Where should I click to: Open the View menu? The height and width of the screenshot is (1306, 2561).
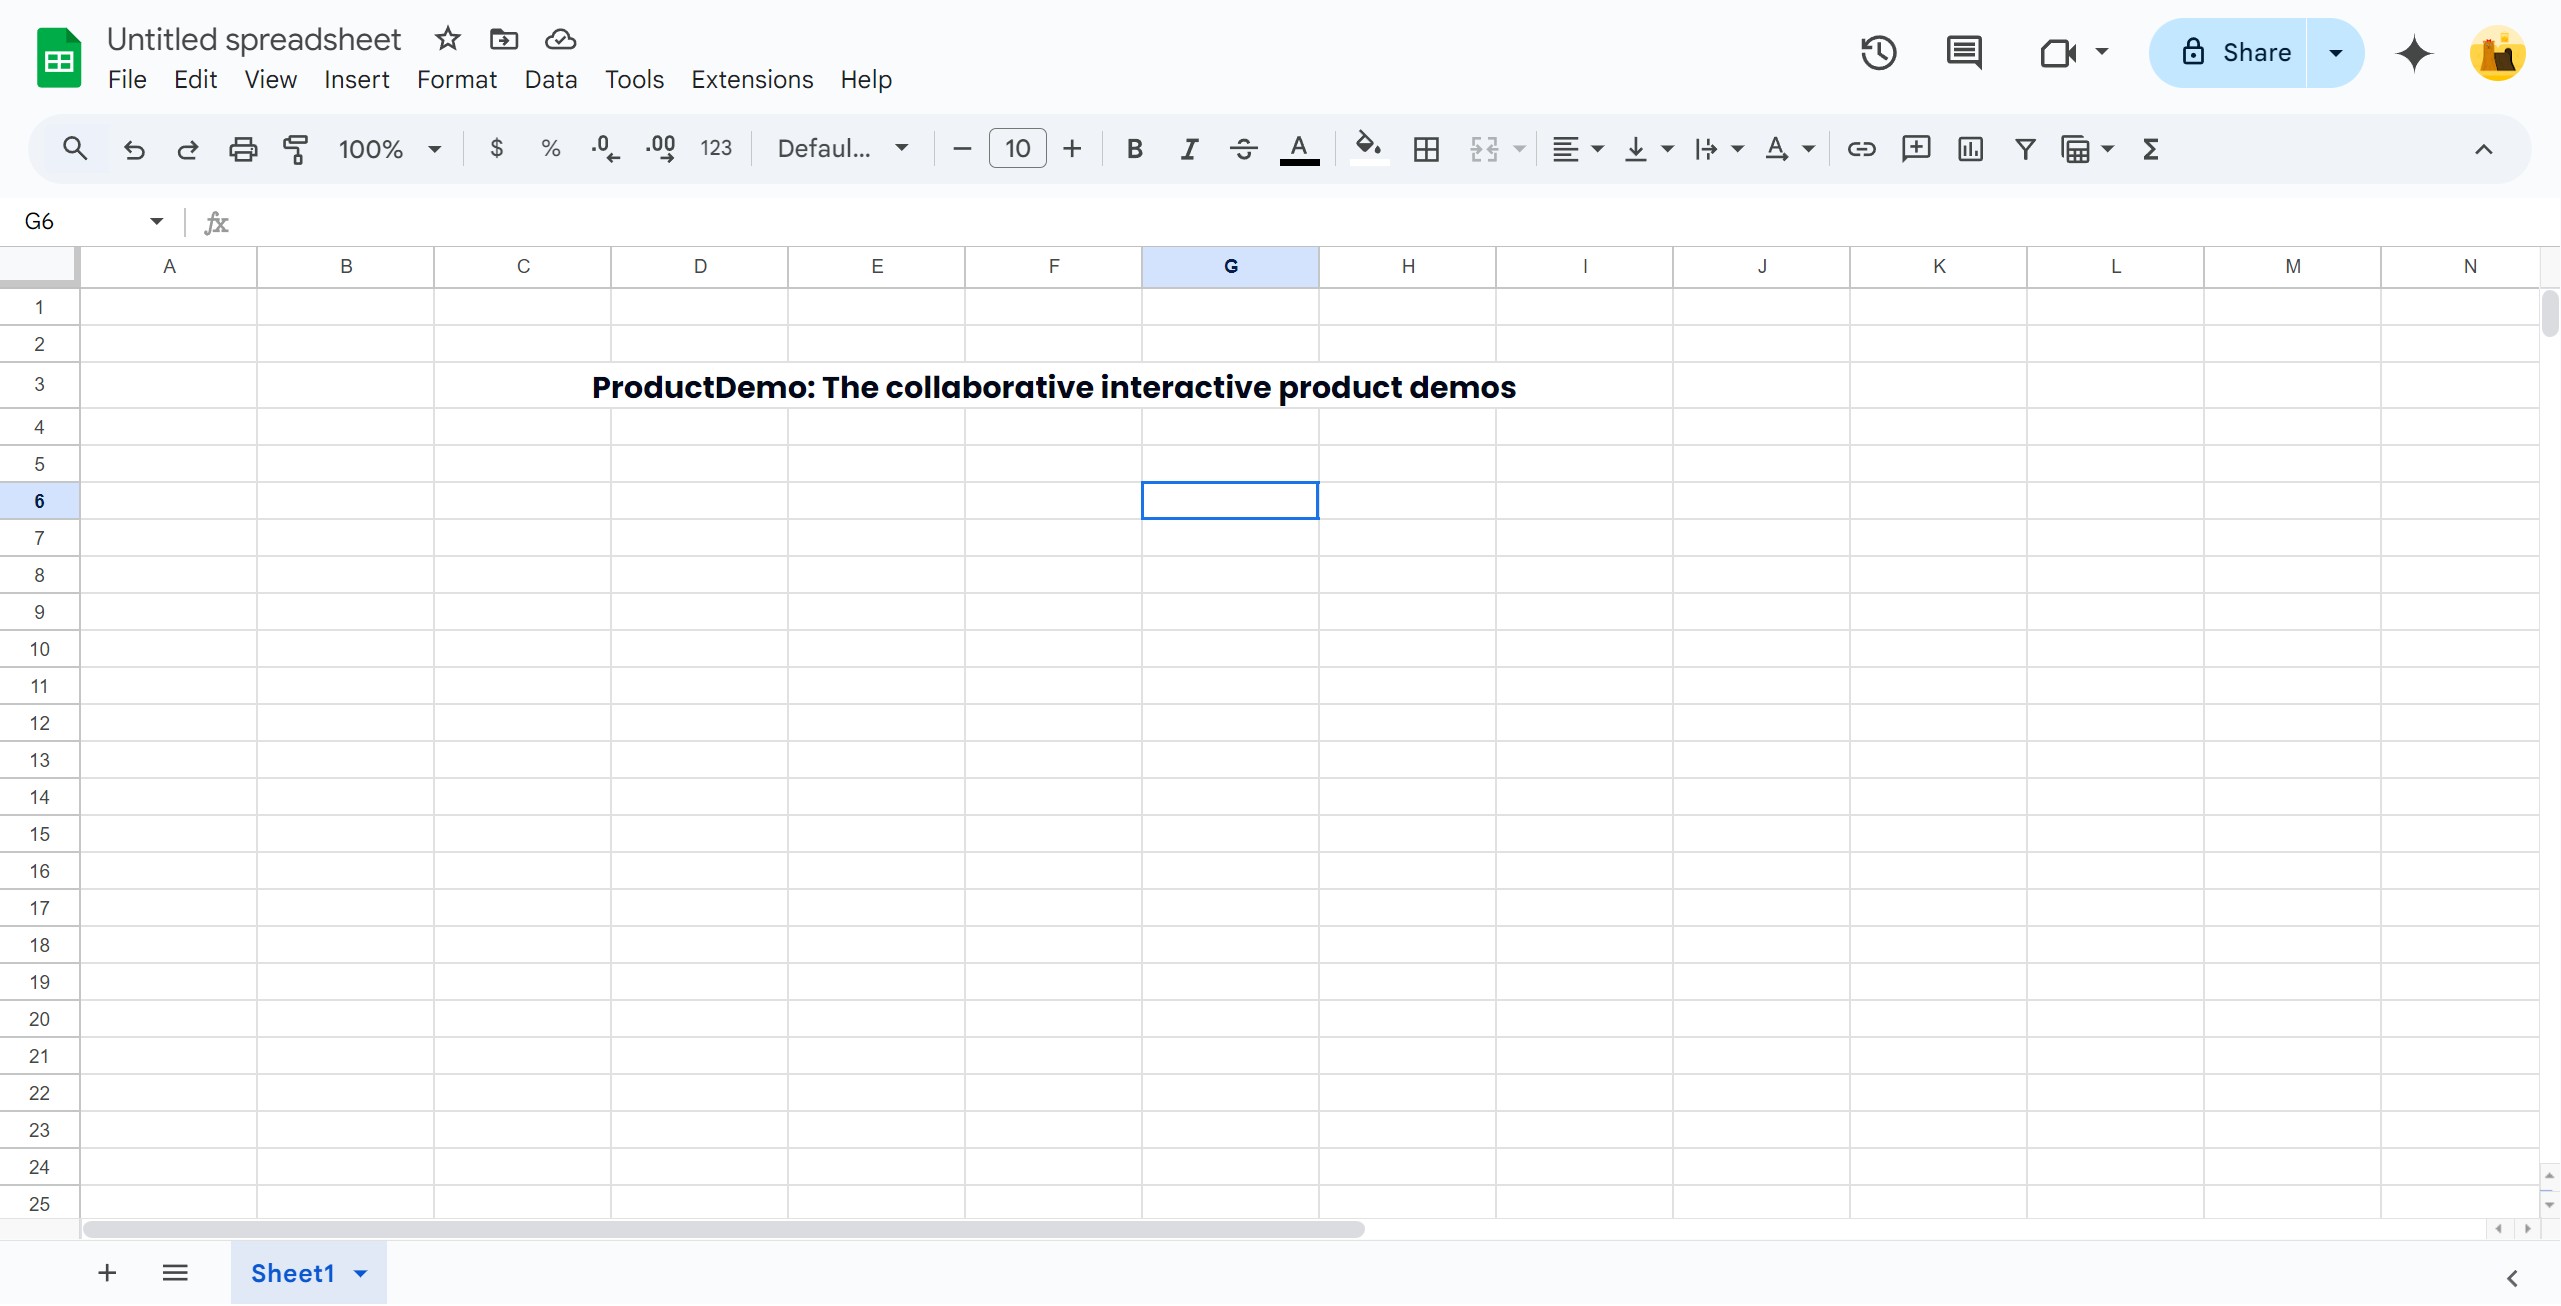[270, 79]
